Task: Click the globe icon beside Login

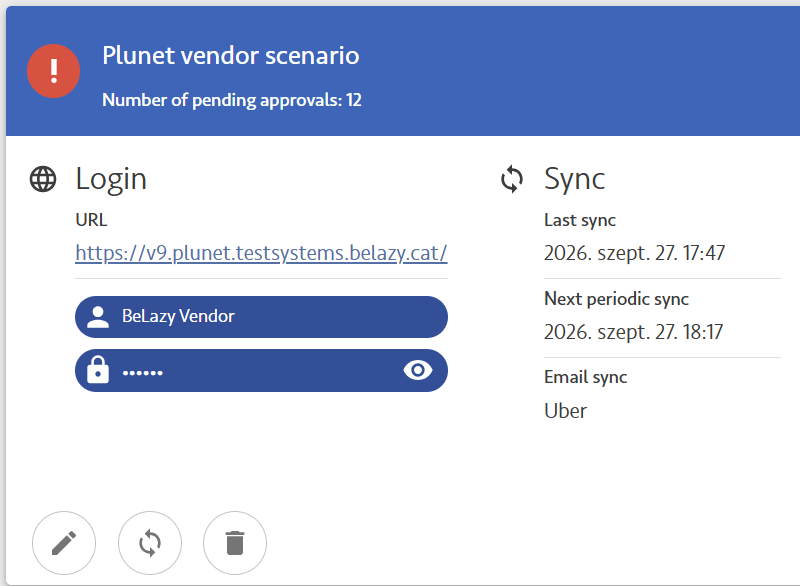Action: pos(43,179)
